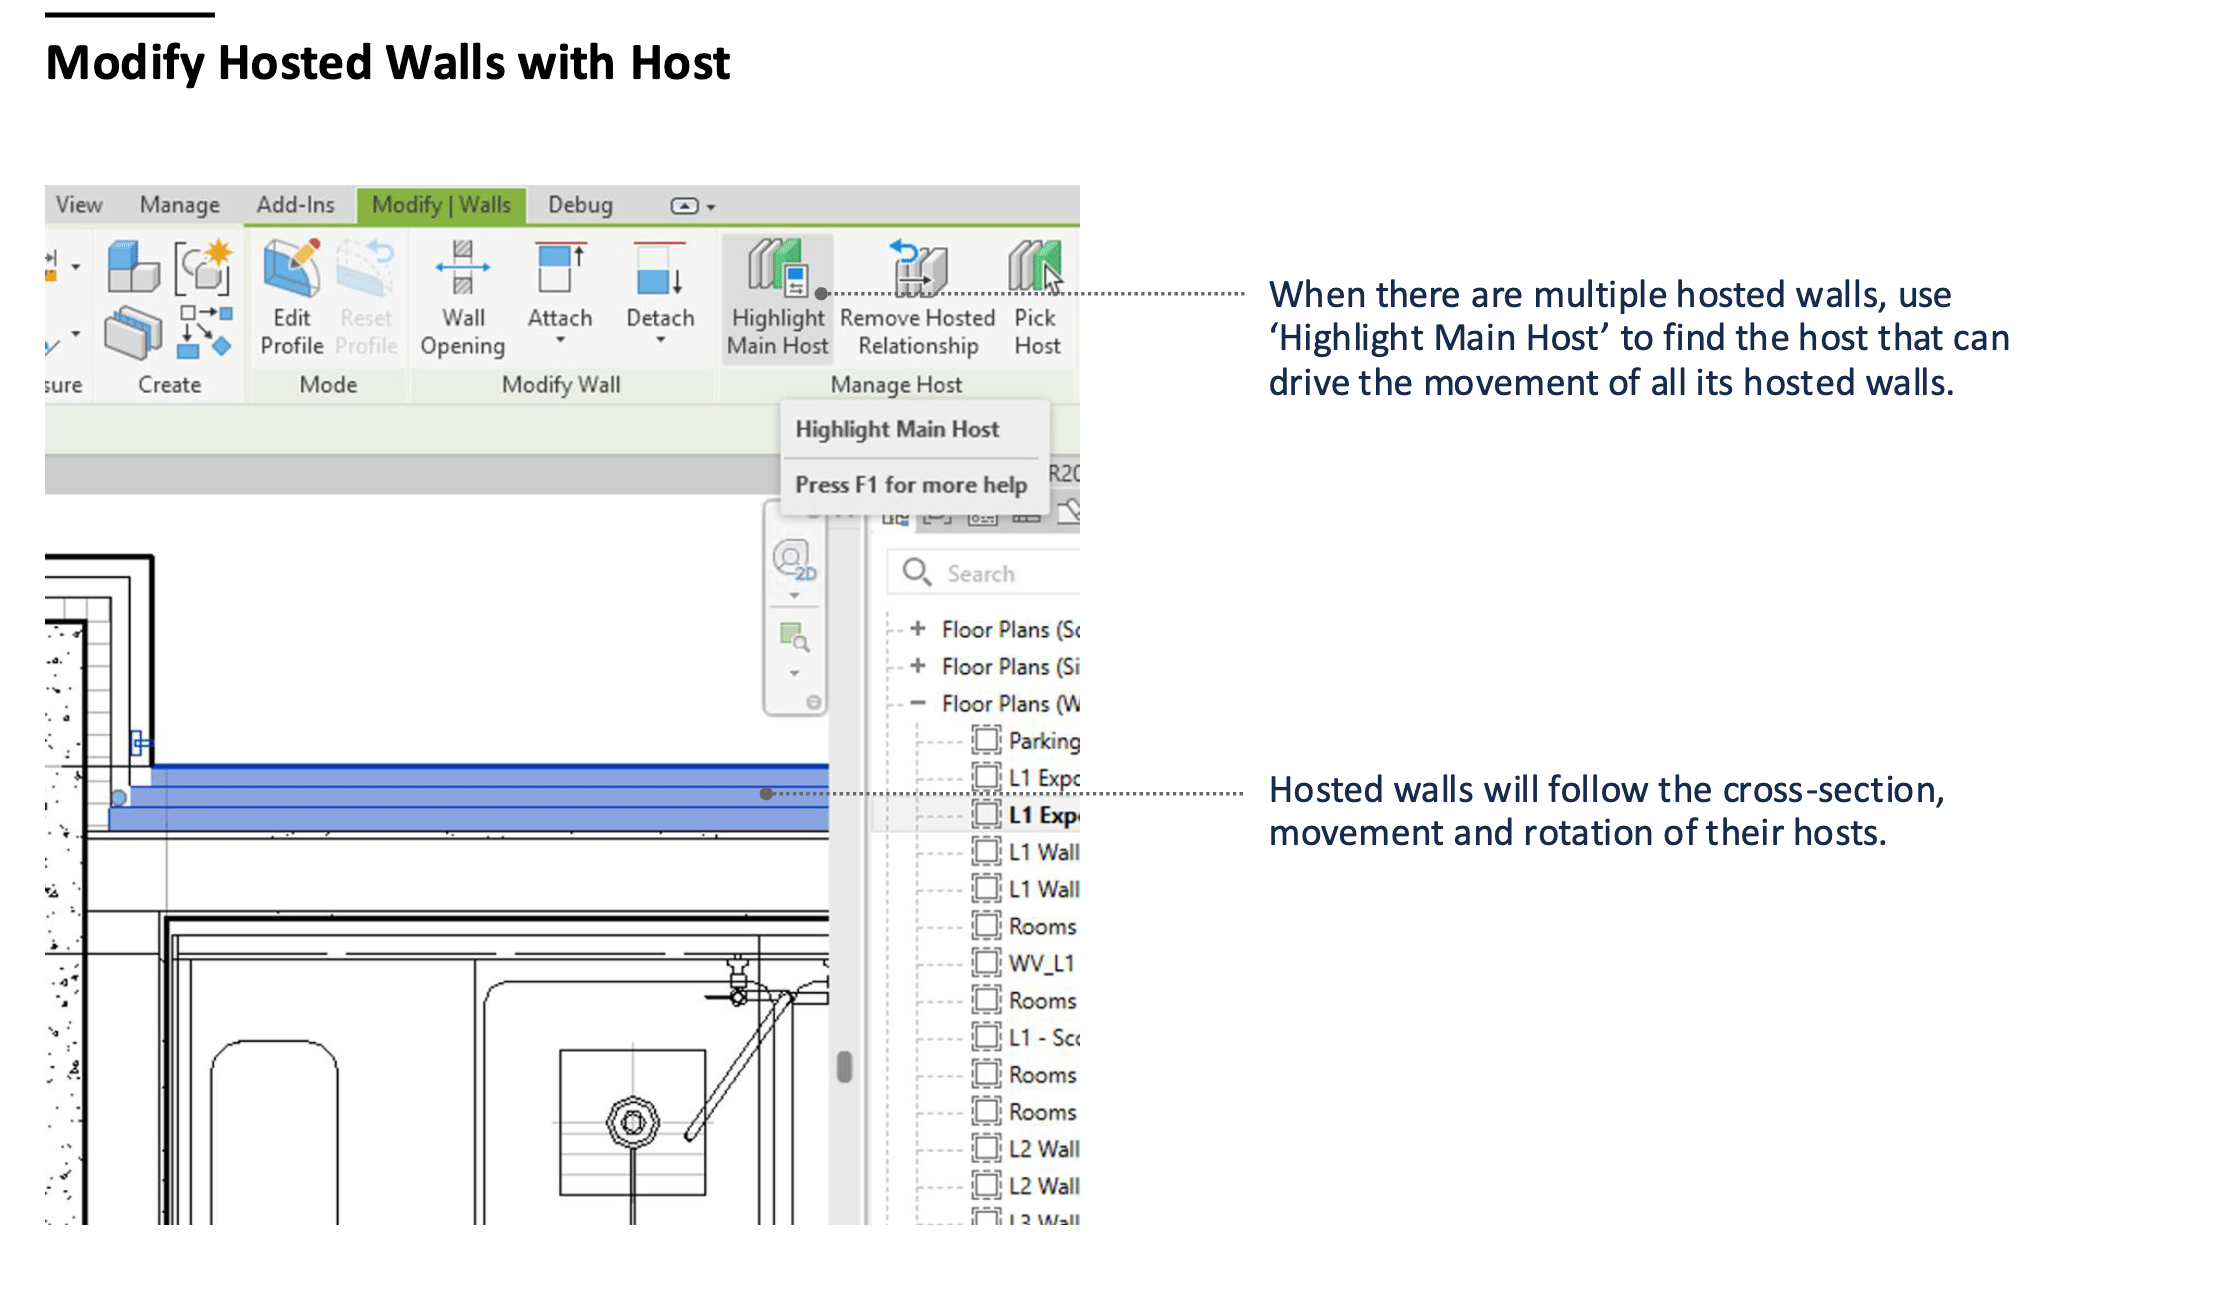Click the Detach top/base icon
Screen dimensions: 2222x1292
[x=660, y=268]
